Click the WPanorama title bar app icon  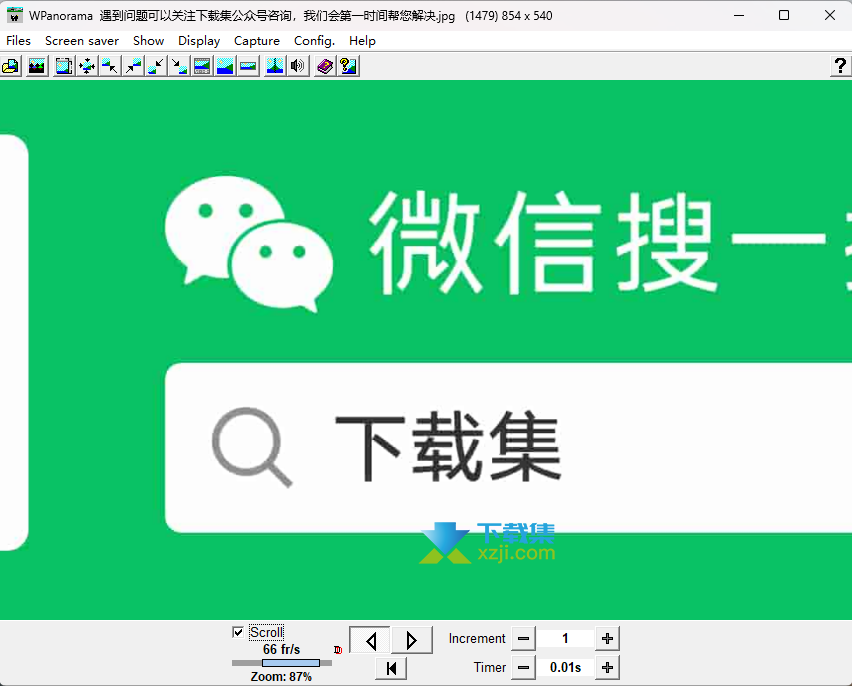click(15, 15)
